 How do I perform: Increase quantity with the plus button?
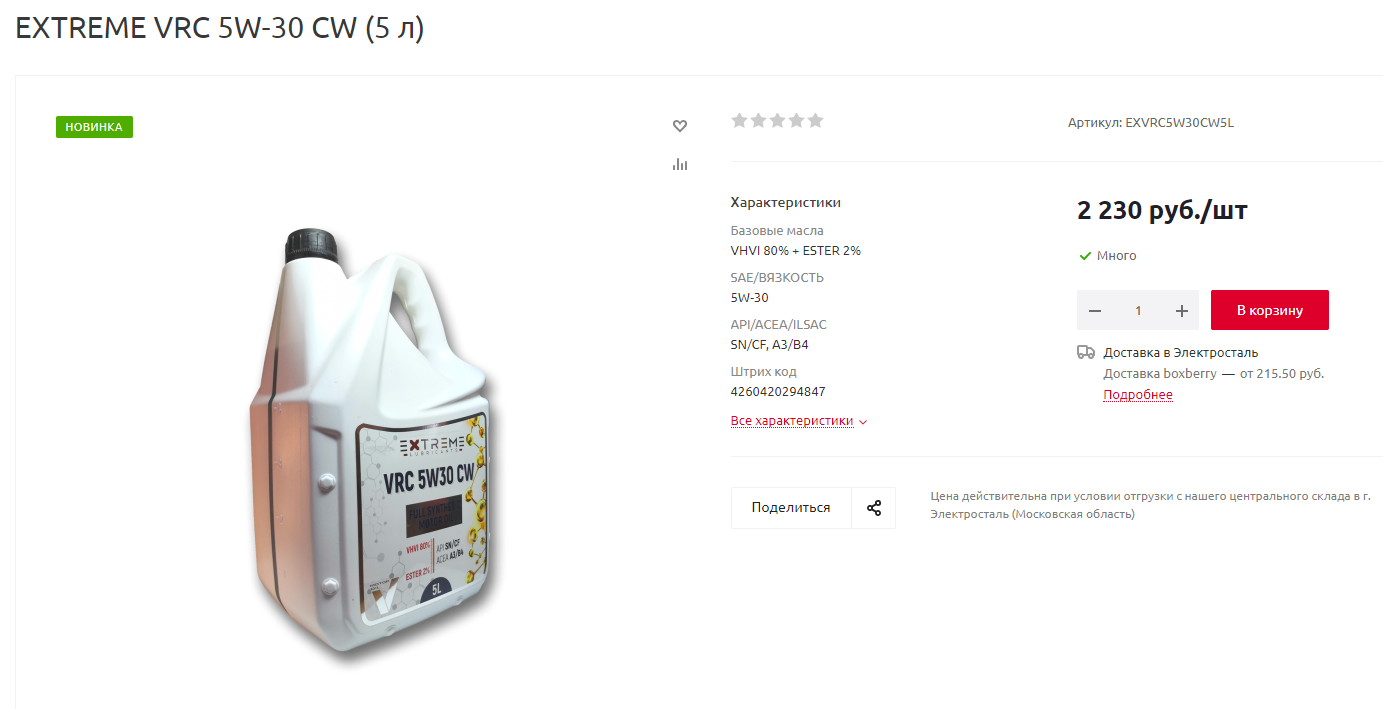point(1181,311)
